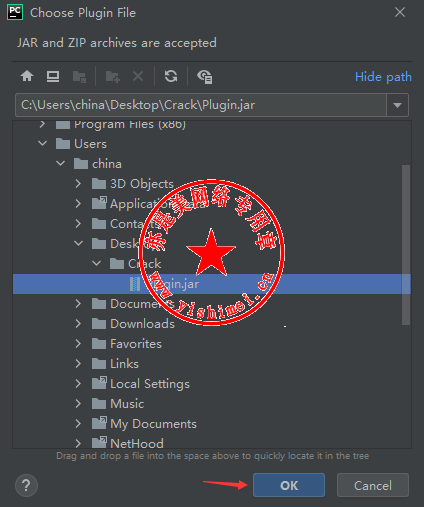Create a new folder with toolbar icon
The width and height of the screenshot is (424, 507).
(x=112, y=76)
